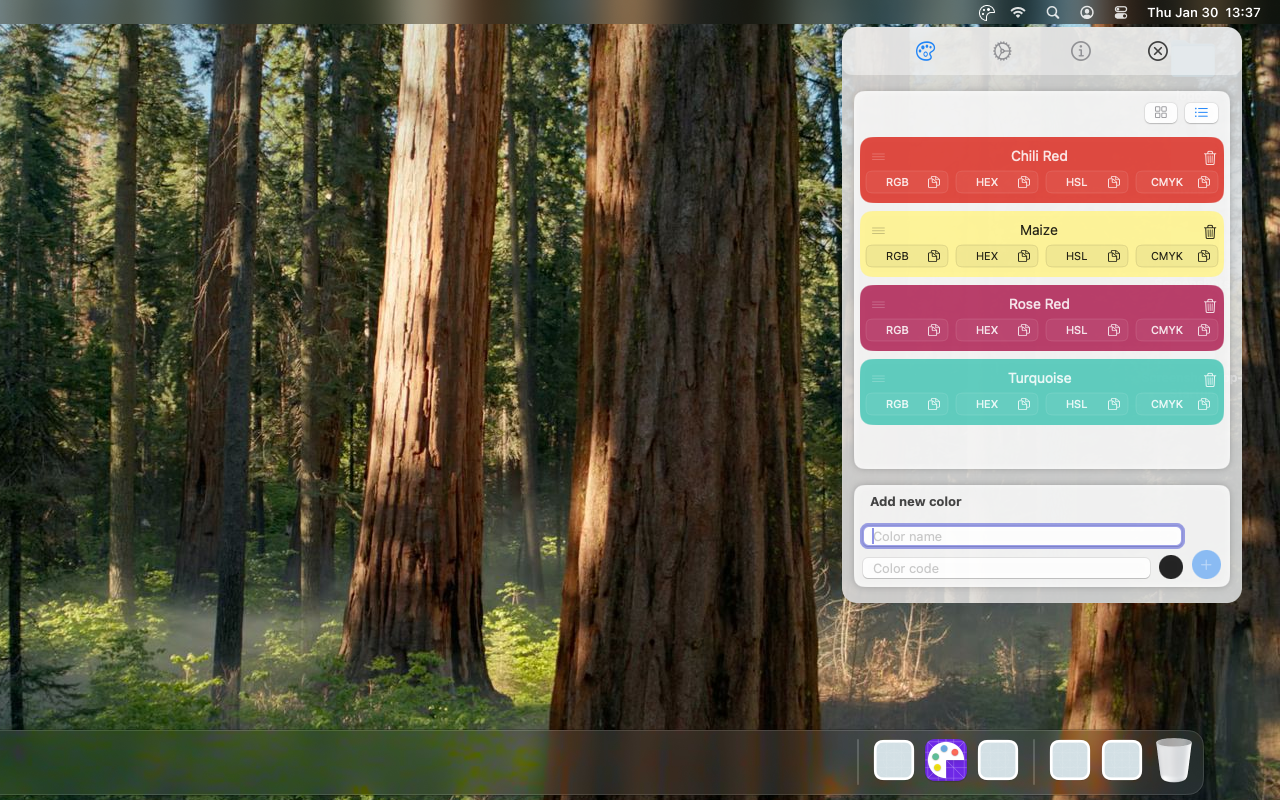Close the popup with the X icon
Screen dimensions: 1280x800
point(1157,51)
